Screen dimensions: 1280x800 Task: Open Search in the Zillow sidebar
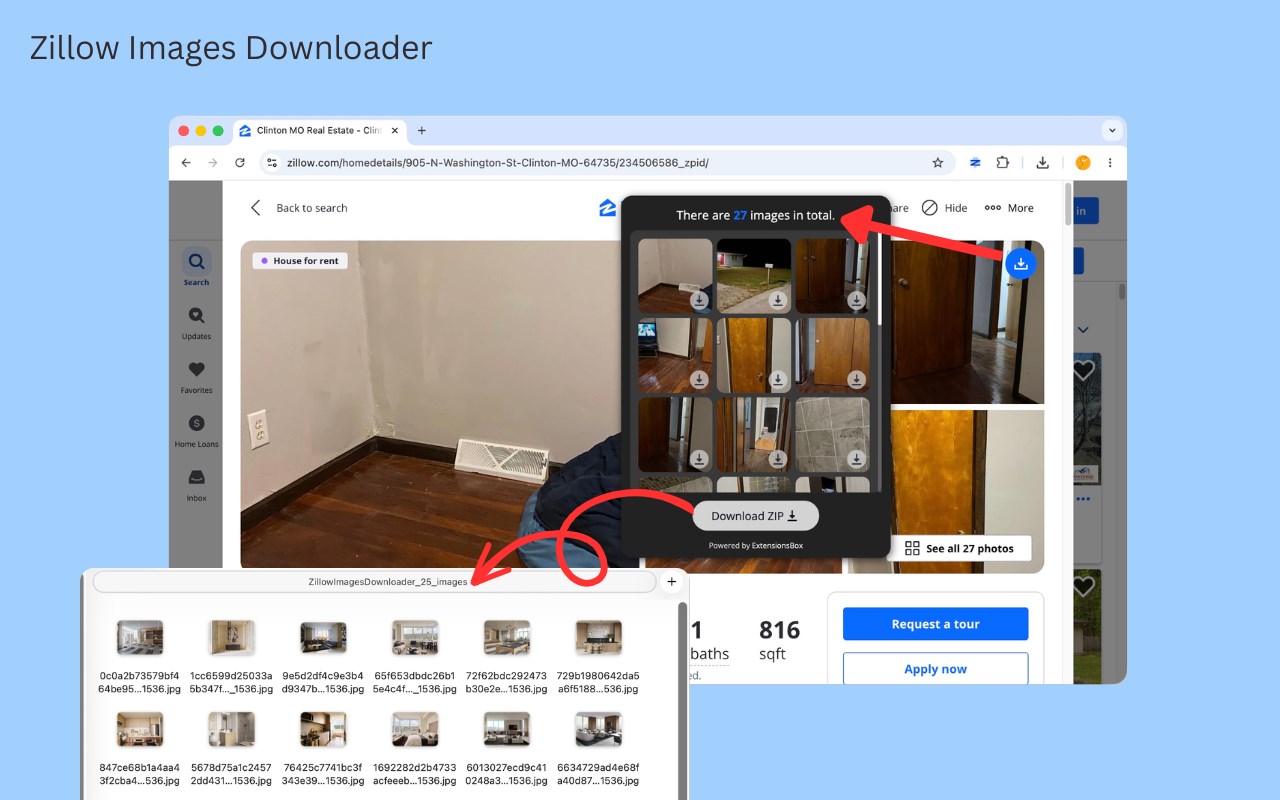pos(196,267)
